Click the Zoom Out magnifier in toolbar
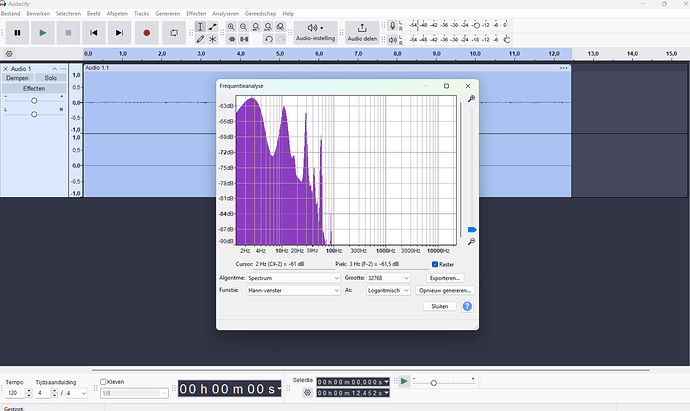The image size is (690, 411). click(243, 27)
